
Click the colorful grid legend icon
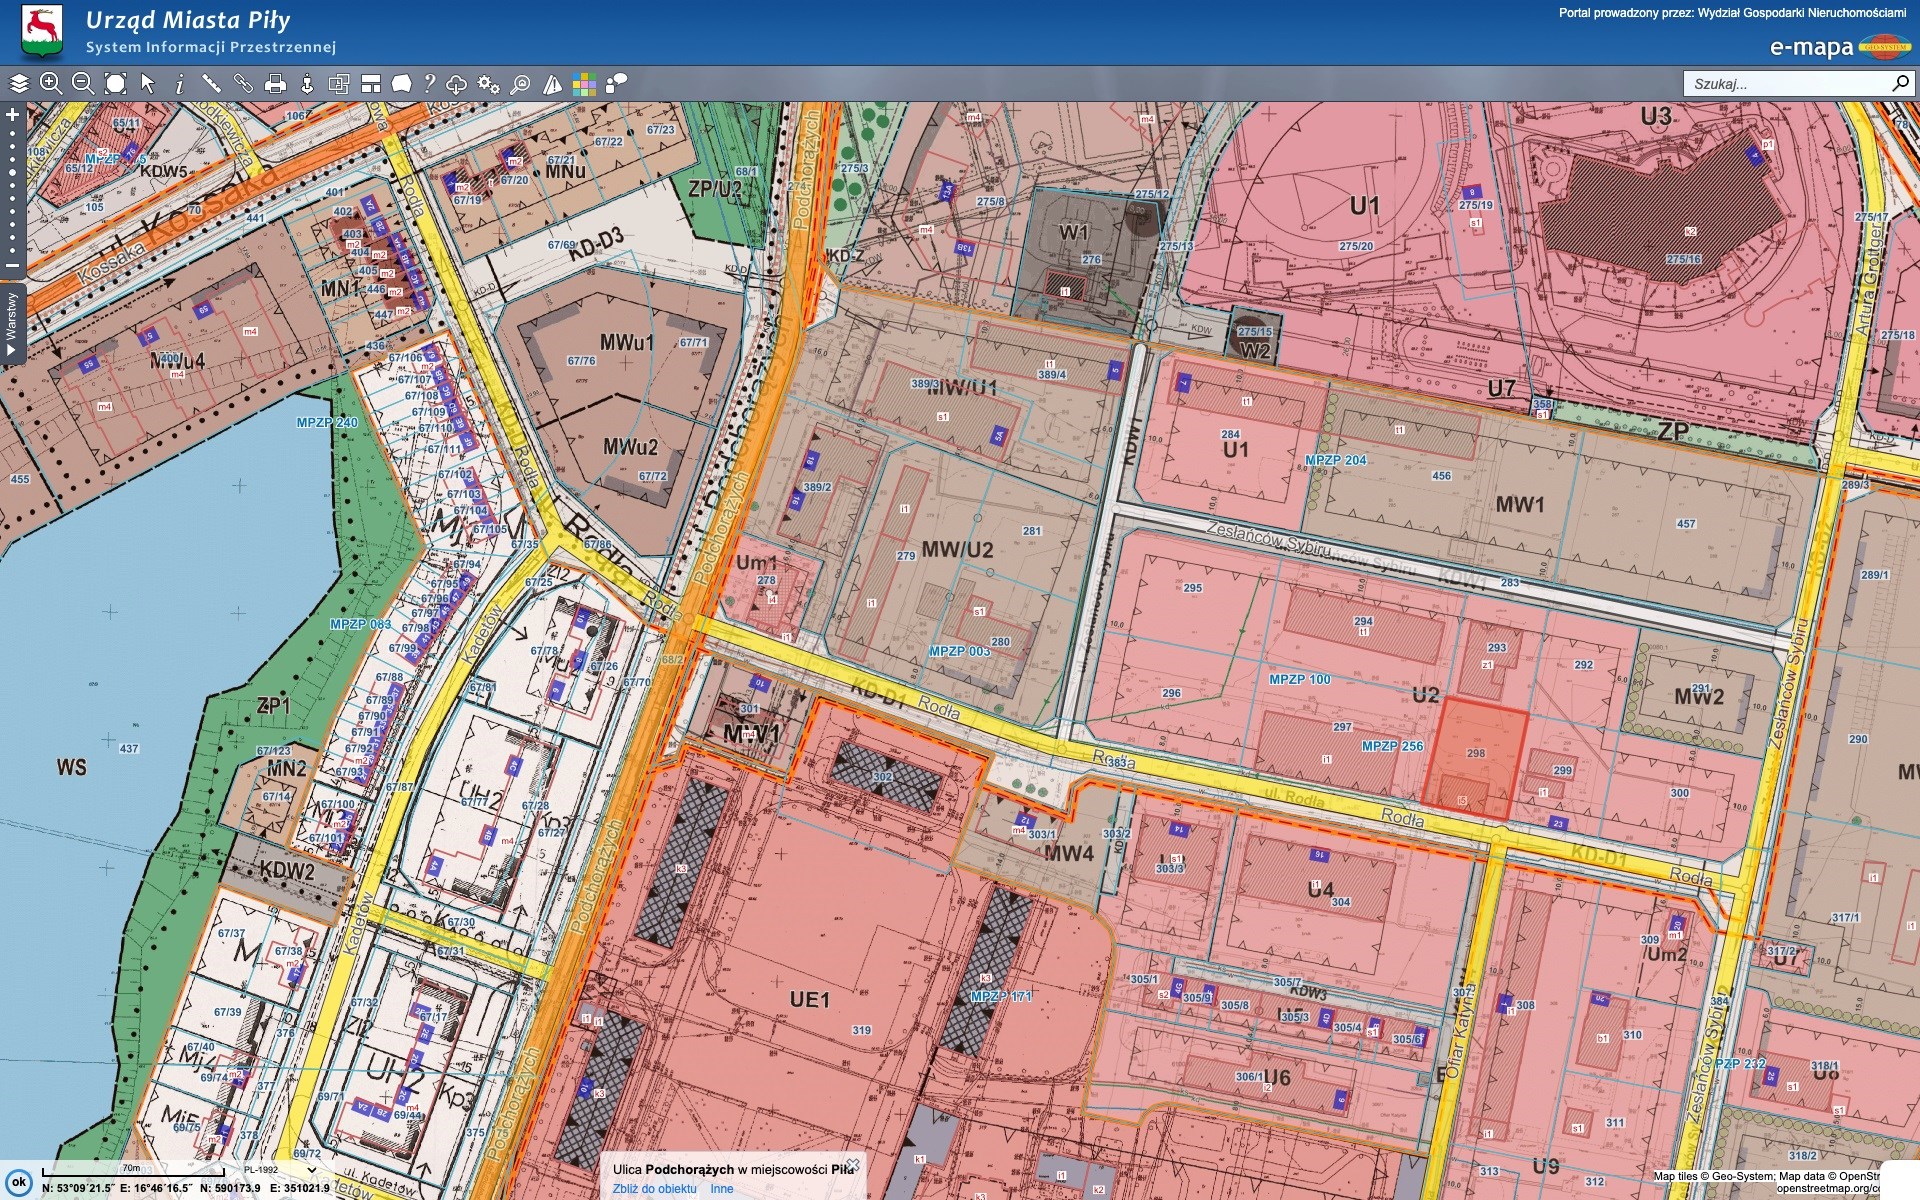pyautogui.click(x=584, y=84)
